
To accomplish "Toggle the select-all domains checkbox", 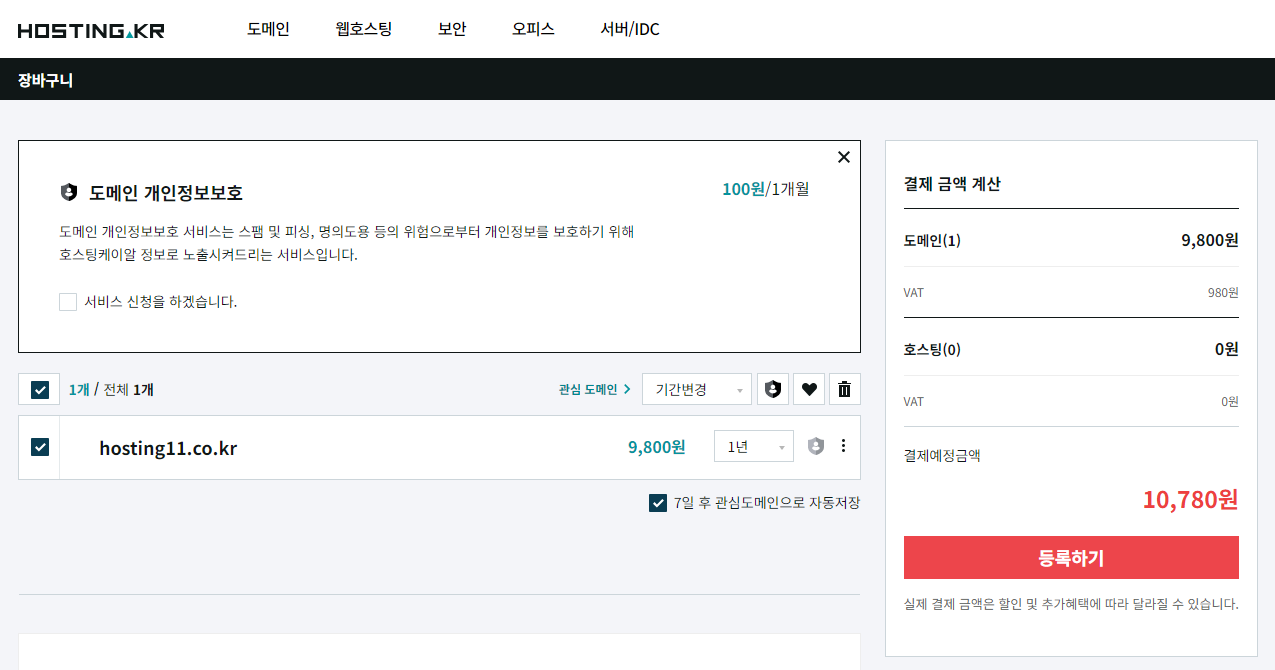I will tap(39, 390).
